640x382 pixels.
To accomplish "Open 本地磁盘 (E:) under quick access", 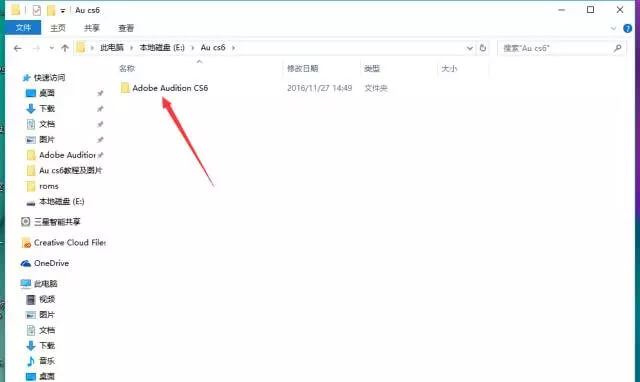I will (62, 202).
